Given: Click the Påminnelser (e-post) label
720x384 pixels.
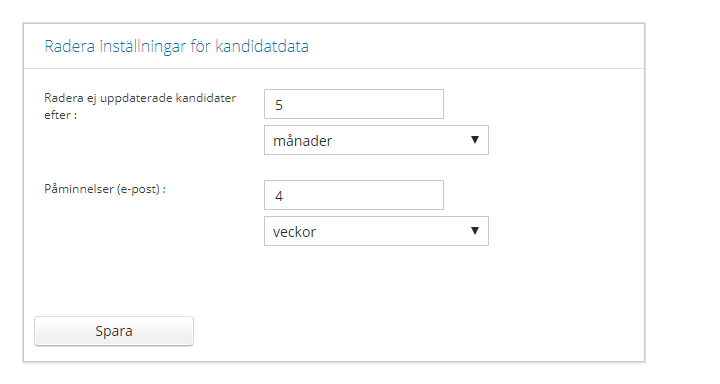Looking at the screenshot, I should (x=105, y=189).
